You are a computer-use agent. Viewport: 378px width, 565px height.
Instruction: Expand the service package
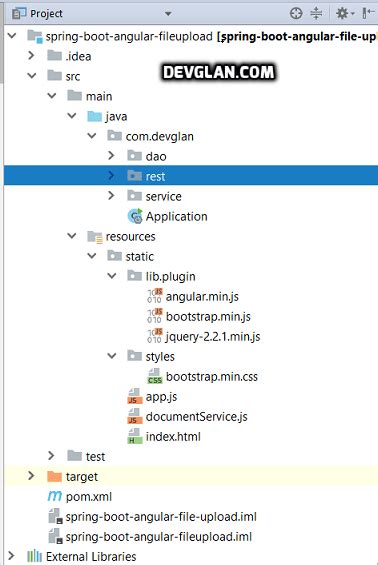pyautogui.click(x=111, y=196)
